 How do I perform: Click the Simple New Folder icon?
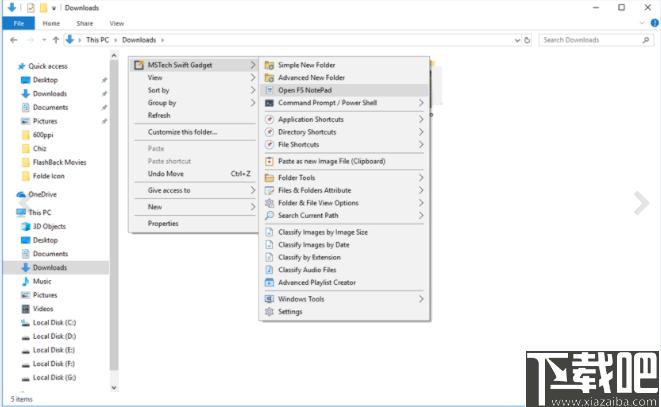269,65
